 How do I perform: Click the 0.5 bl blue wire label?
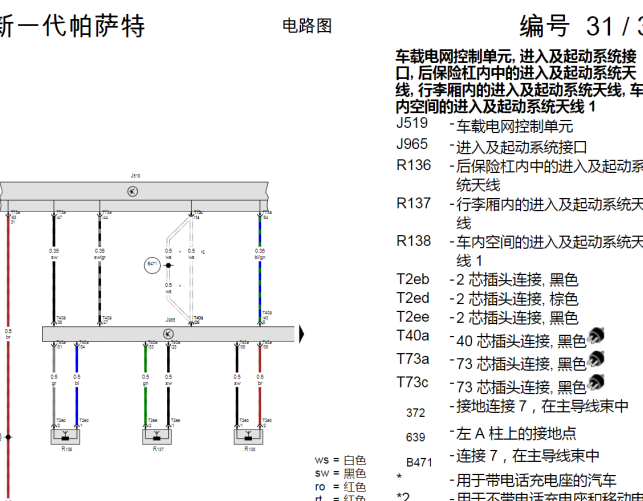click(x=77, y=380)
